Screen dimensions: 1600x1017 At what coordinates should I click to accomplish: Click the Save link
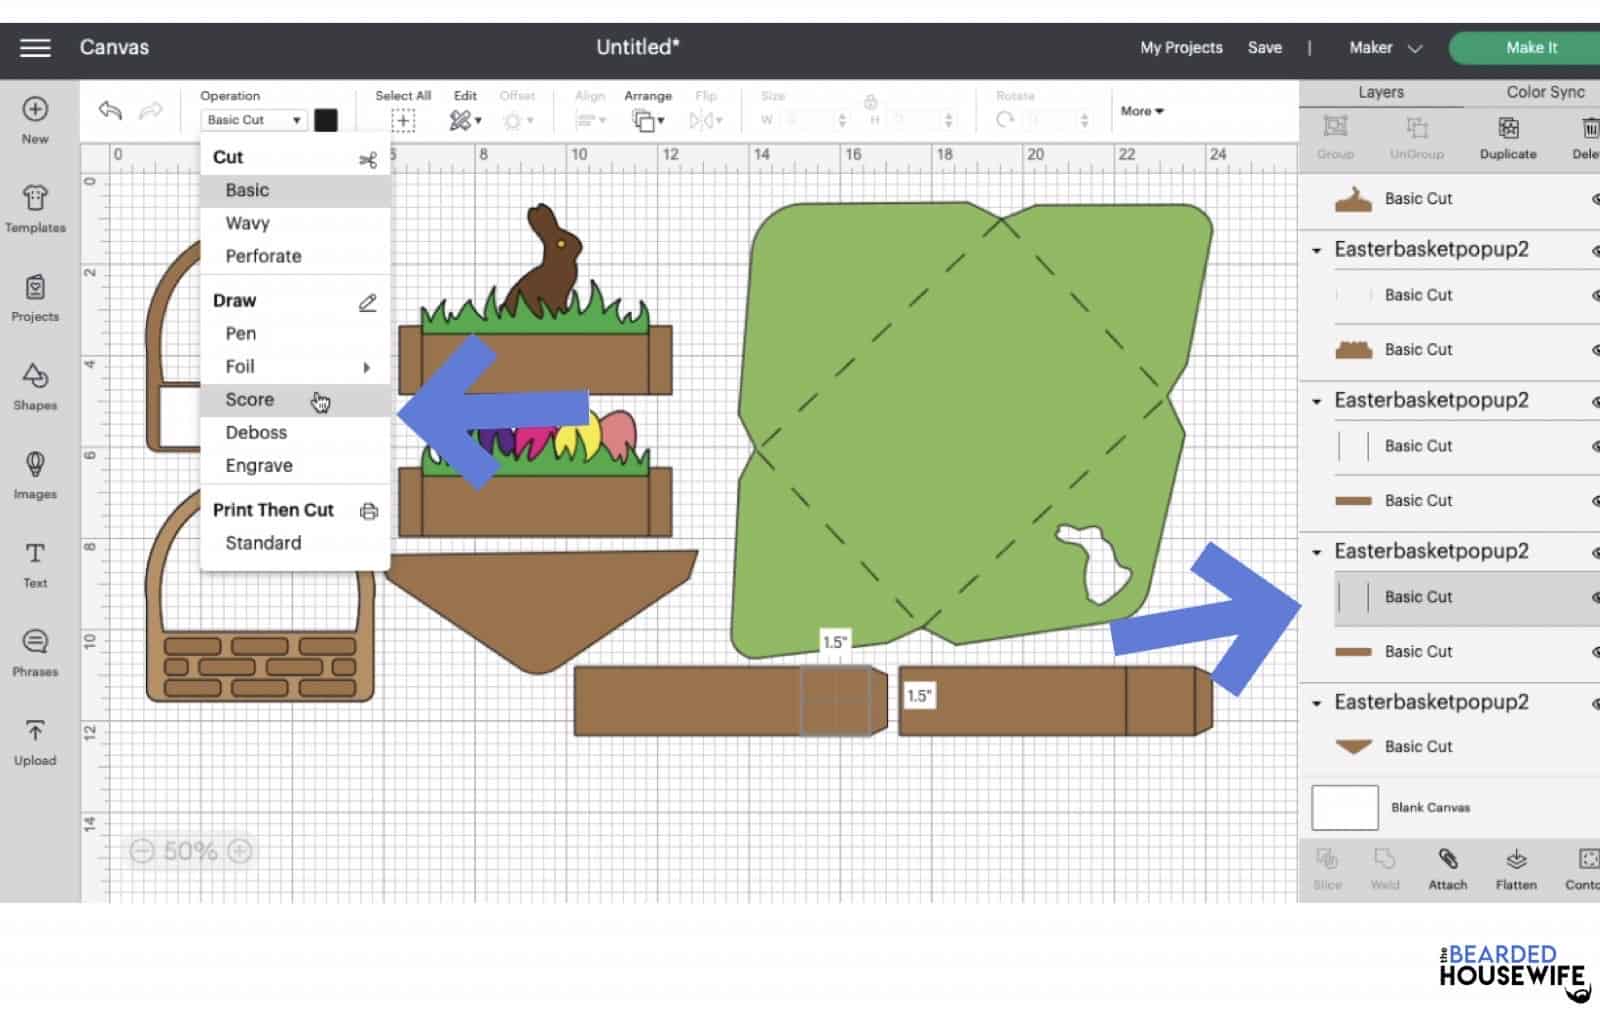pos(1264,47)
